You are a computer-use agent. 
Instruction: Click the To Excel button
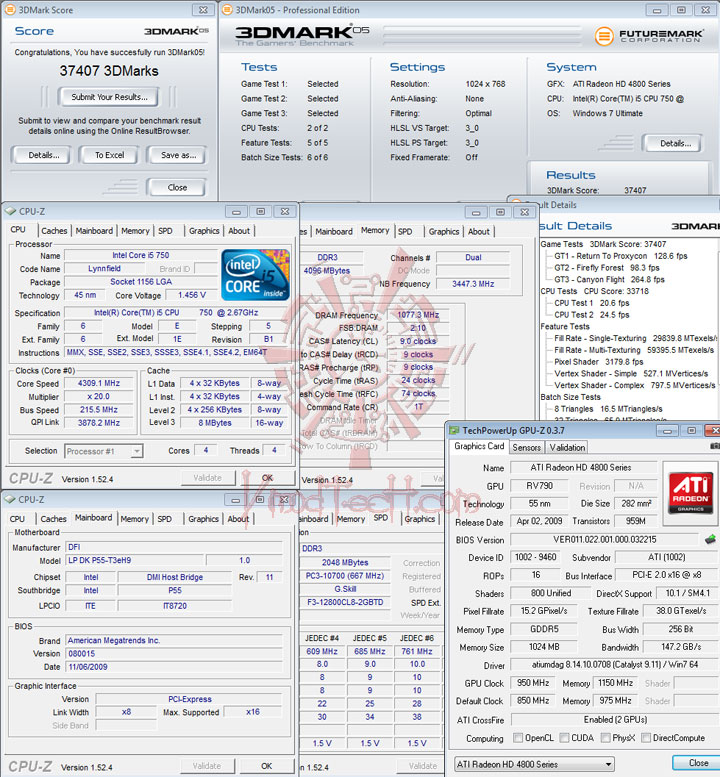pos(110,155)
